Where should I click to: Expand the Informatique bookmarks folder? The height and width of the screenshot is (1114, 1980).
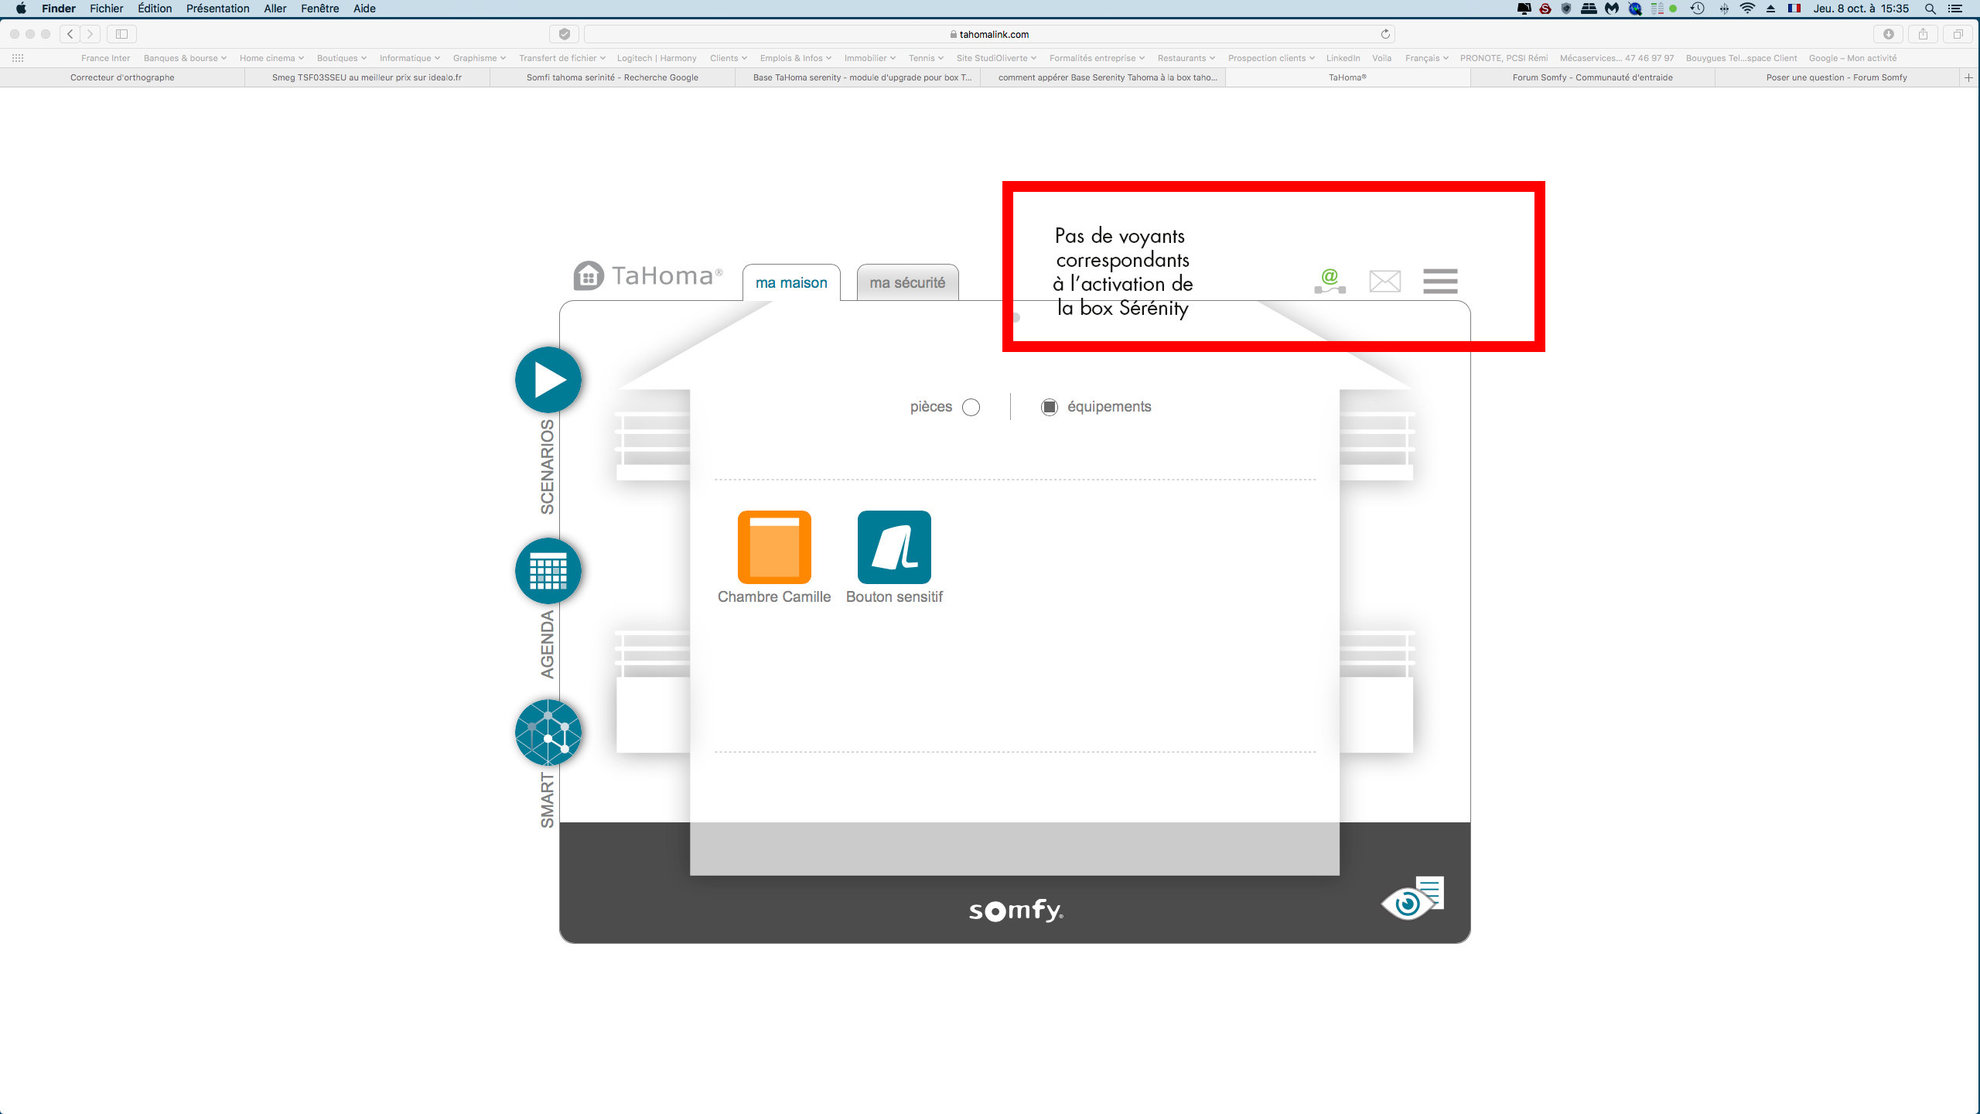coord(409,58)
